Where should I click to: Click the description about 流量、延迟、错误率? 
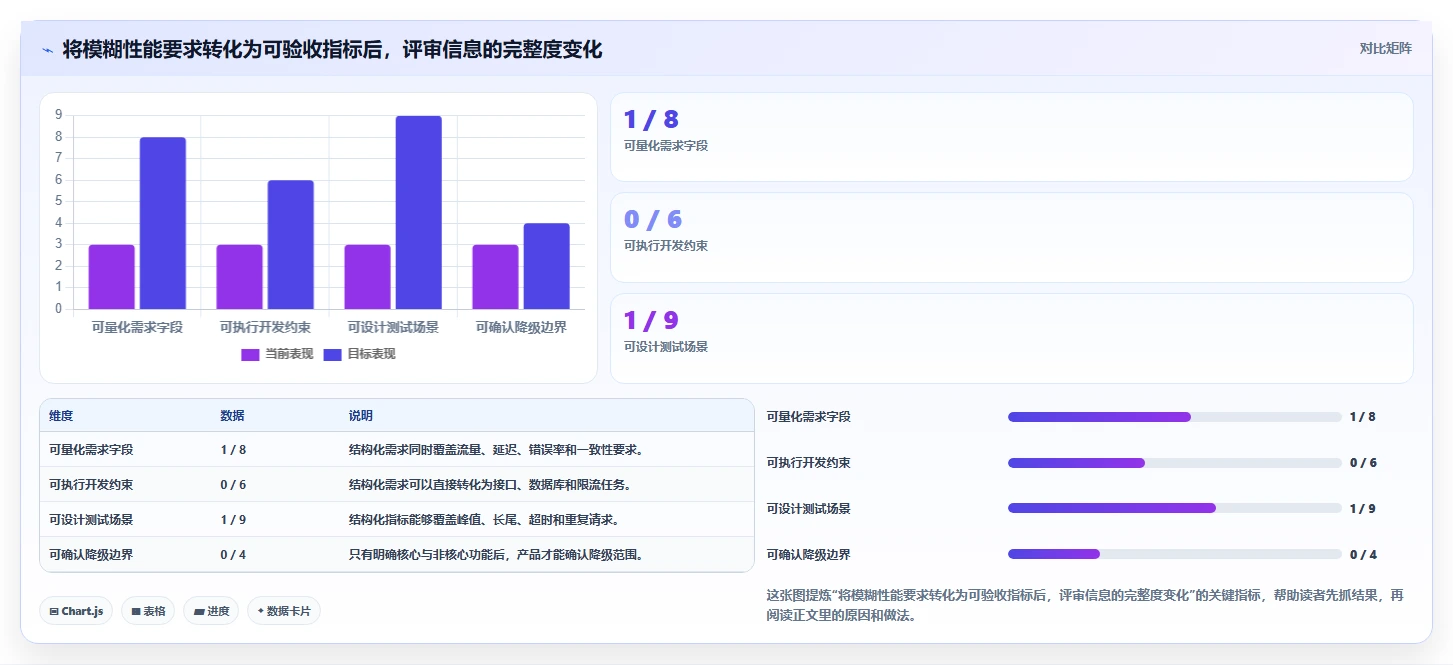tap(495, 450)
